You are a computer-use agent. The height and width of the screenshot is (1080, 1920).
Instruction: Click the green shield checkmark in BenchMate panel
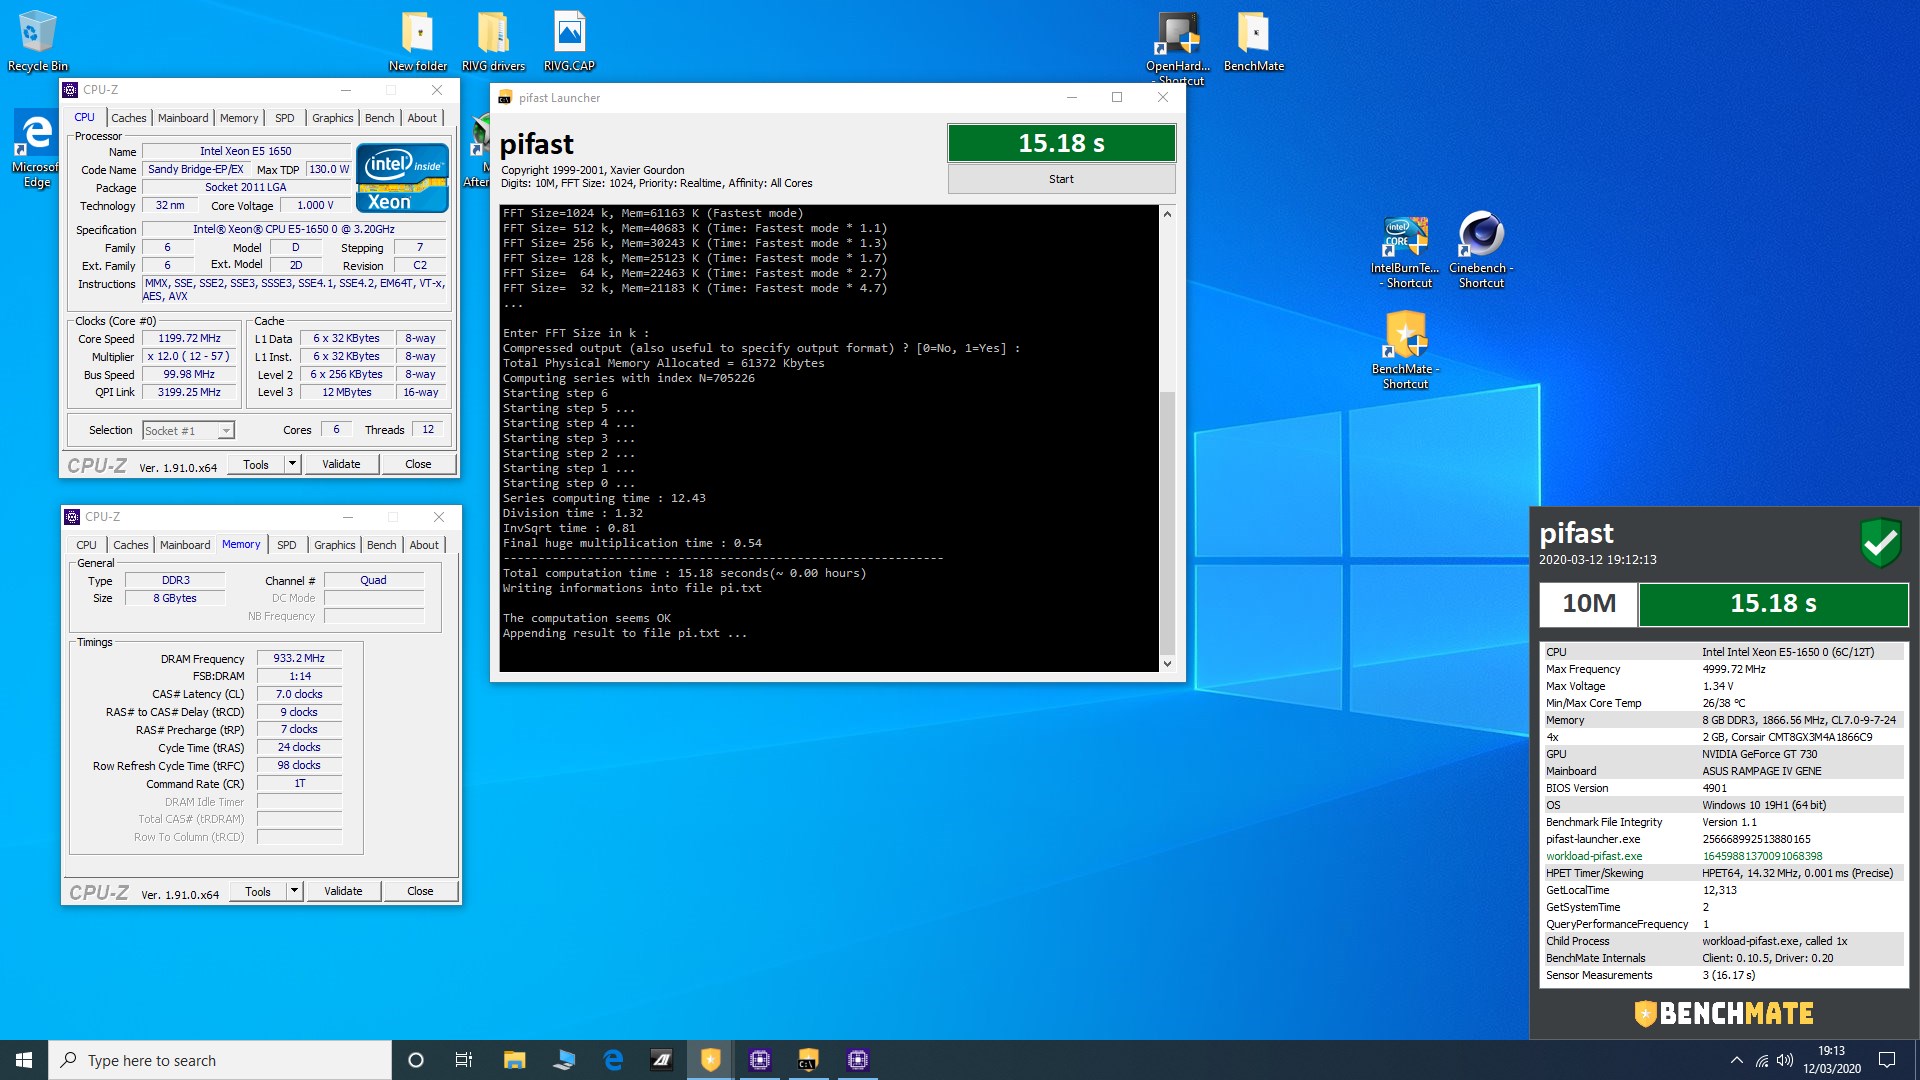coord(1880,542)
